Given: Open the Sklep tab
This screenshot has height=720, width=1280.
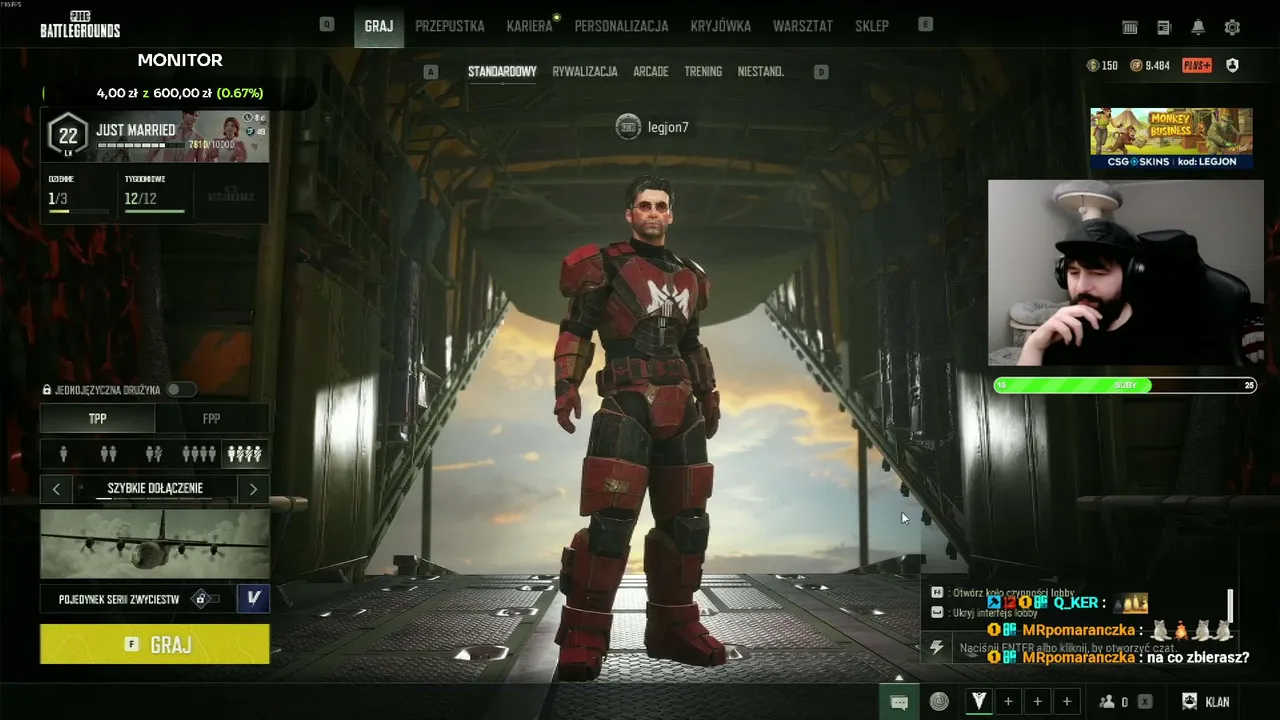Looking at the screenshot, I should click(872, 26).
